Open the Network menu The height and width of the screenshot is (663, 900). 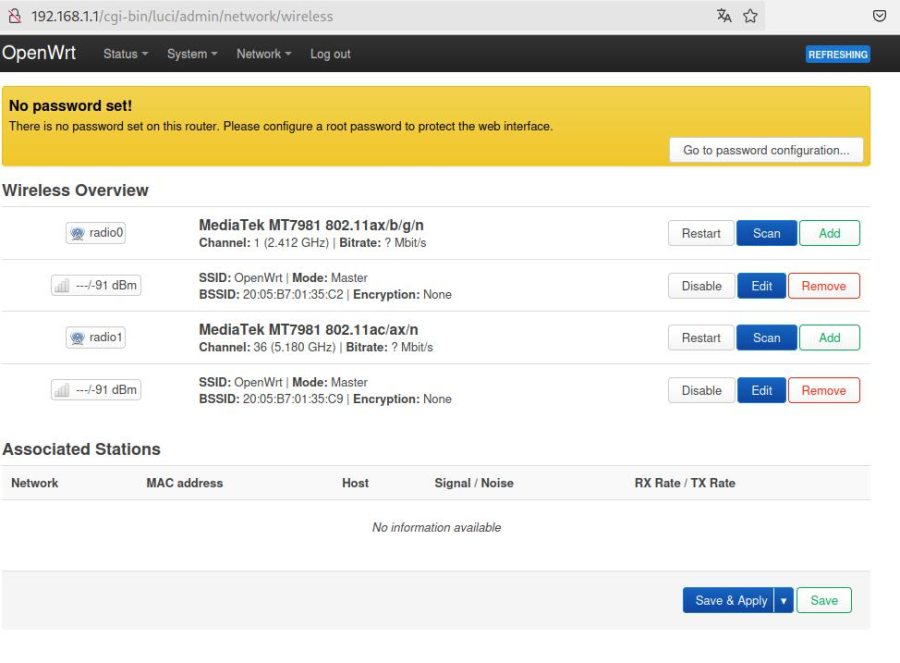[264, 54]
